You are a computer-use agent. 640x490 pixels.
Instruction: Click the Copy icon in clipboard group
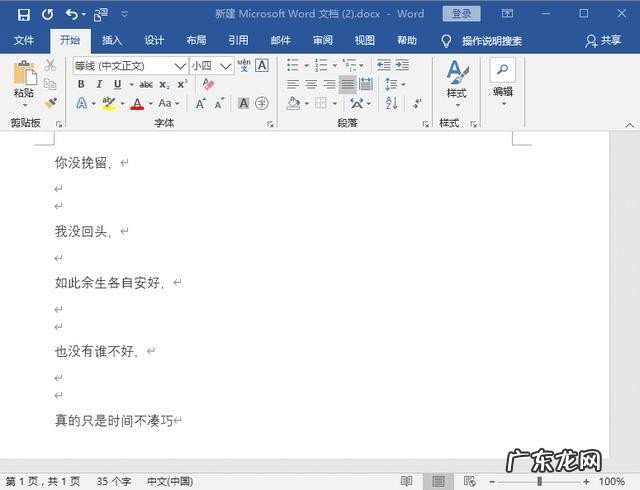coord(50,84)
